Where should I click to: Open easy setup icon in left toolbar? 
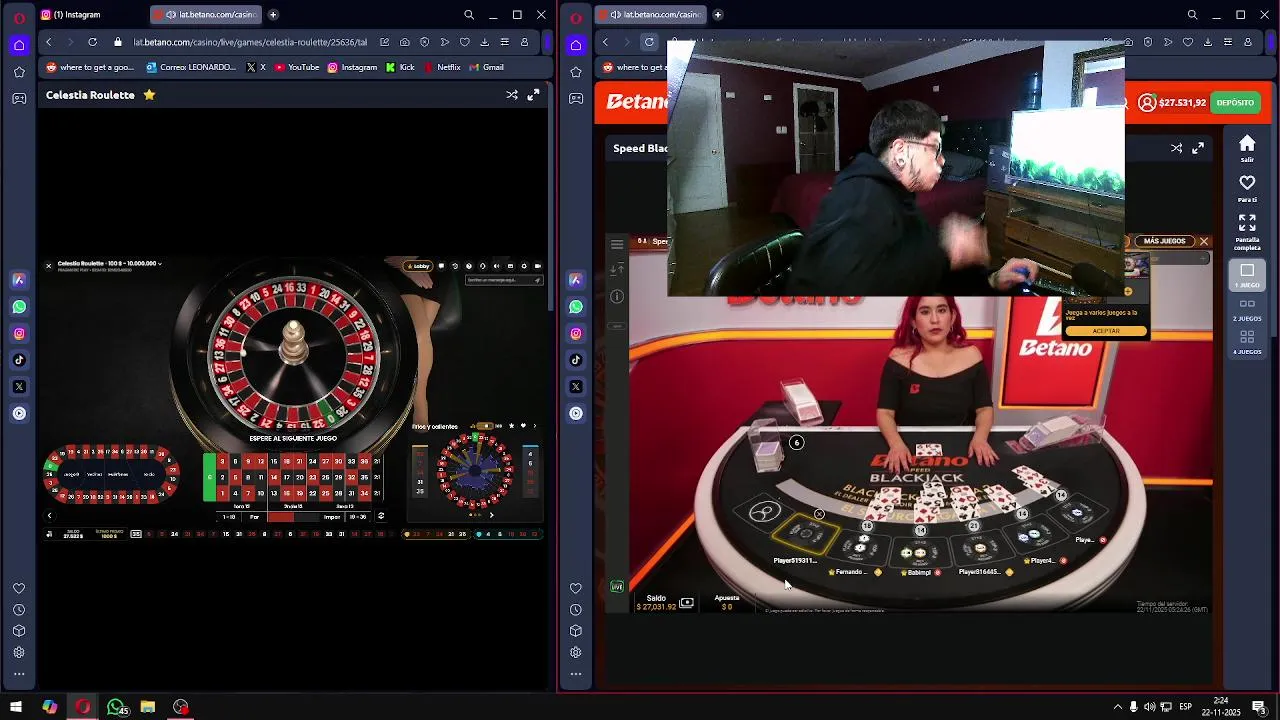point(504,42)
